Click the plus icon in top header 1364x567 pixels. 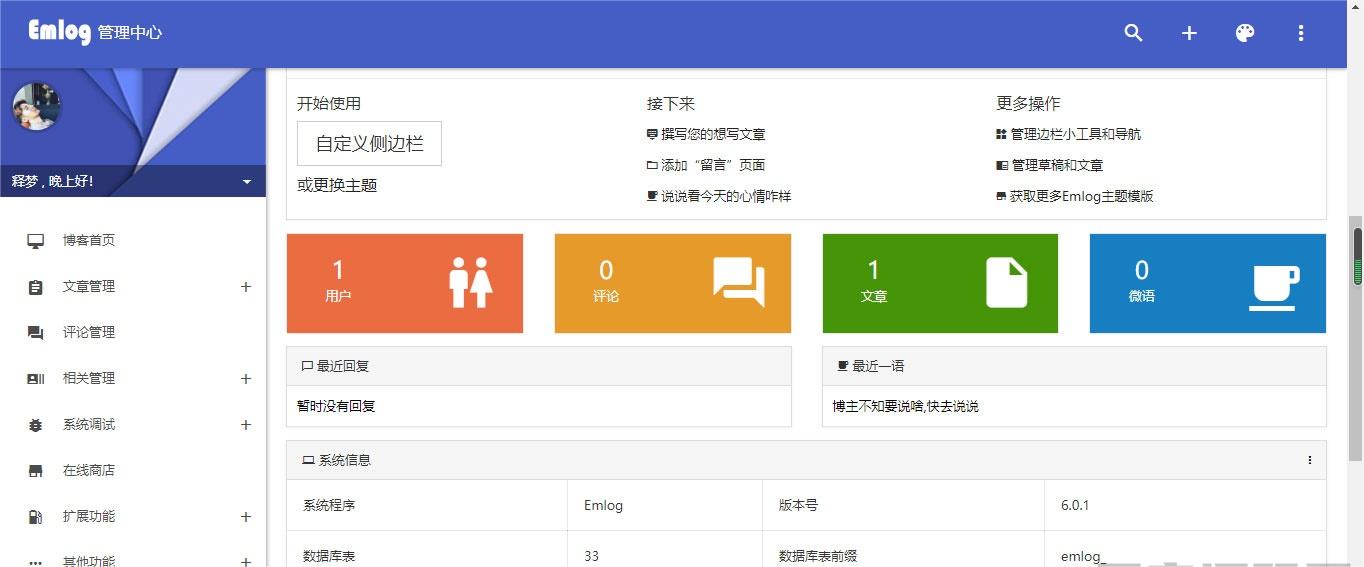pyautogui.click(x=1189, y=33)
